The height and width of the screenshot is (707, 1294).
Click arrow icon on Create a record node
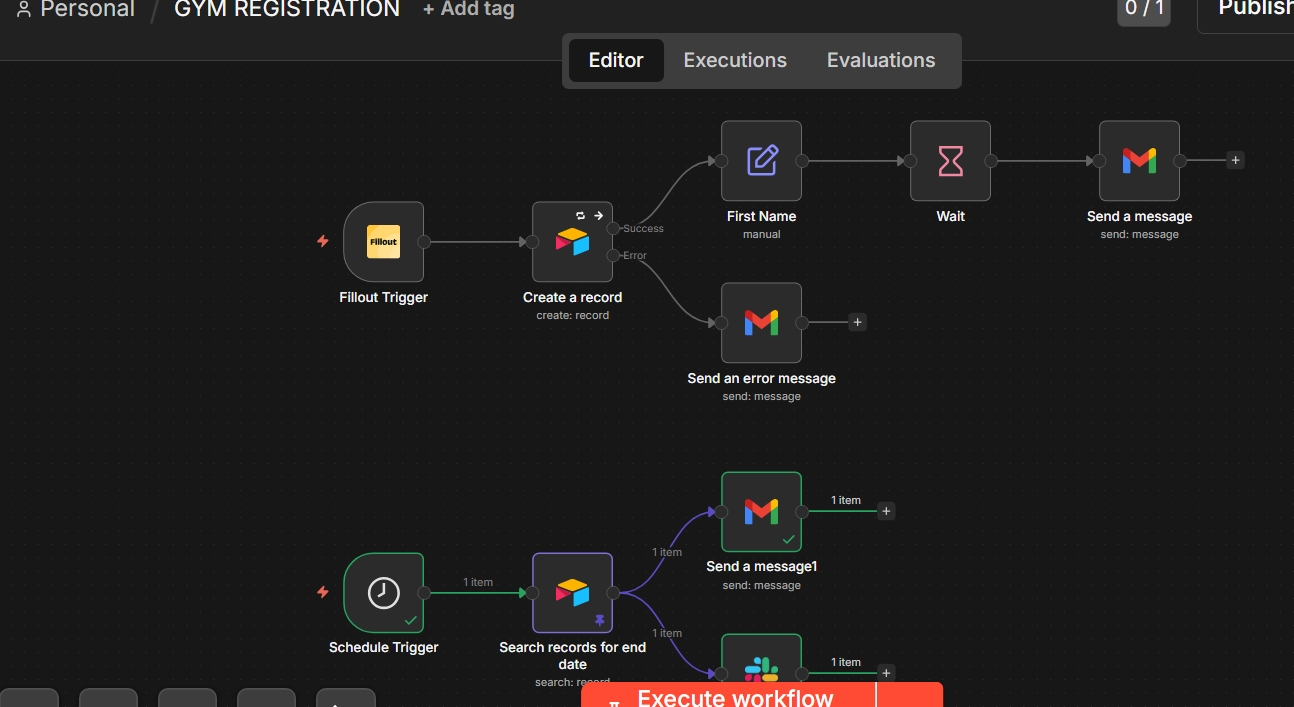(598, 215)
